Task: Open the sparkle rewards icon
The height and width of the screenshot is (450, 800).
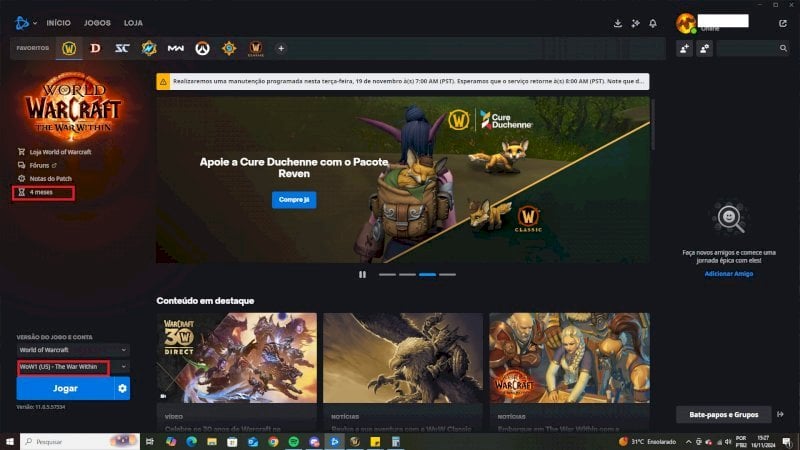Action: [635, 23]
